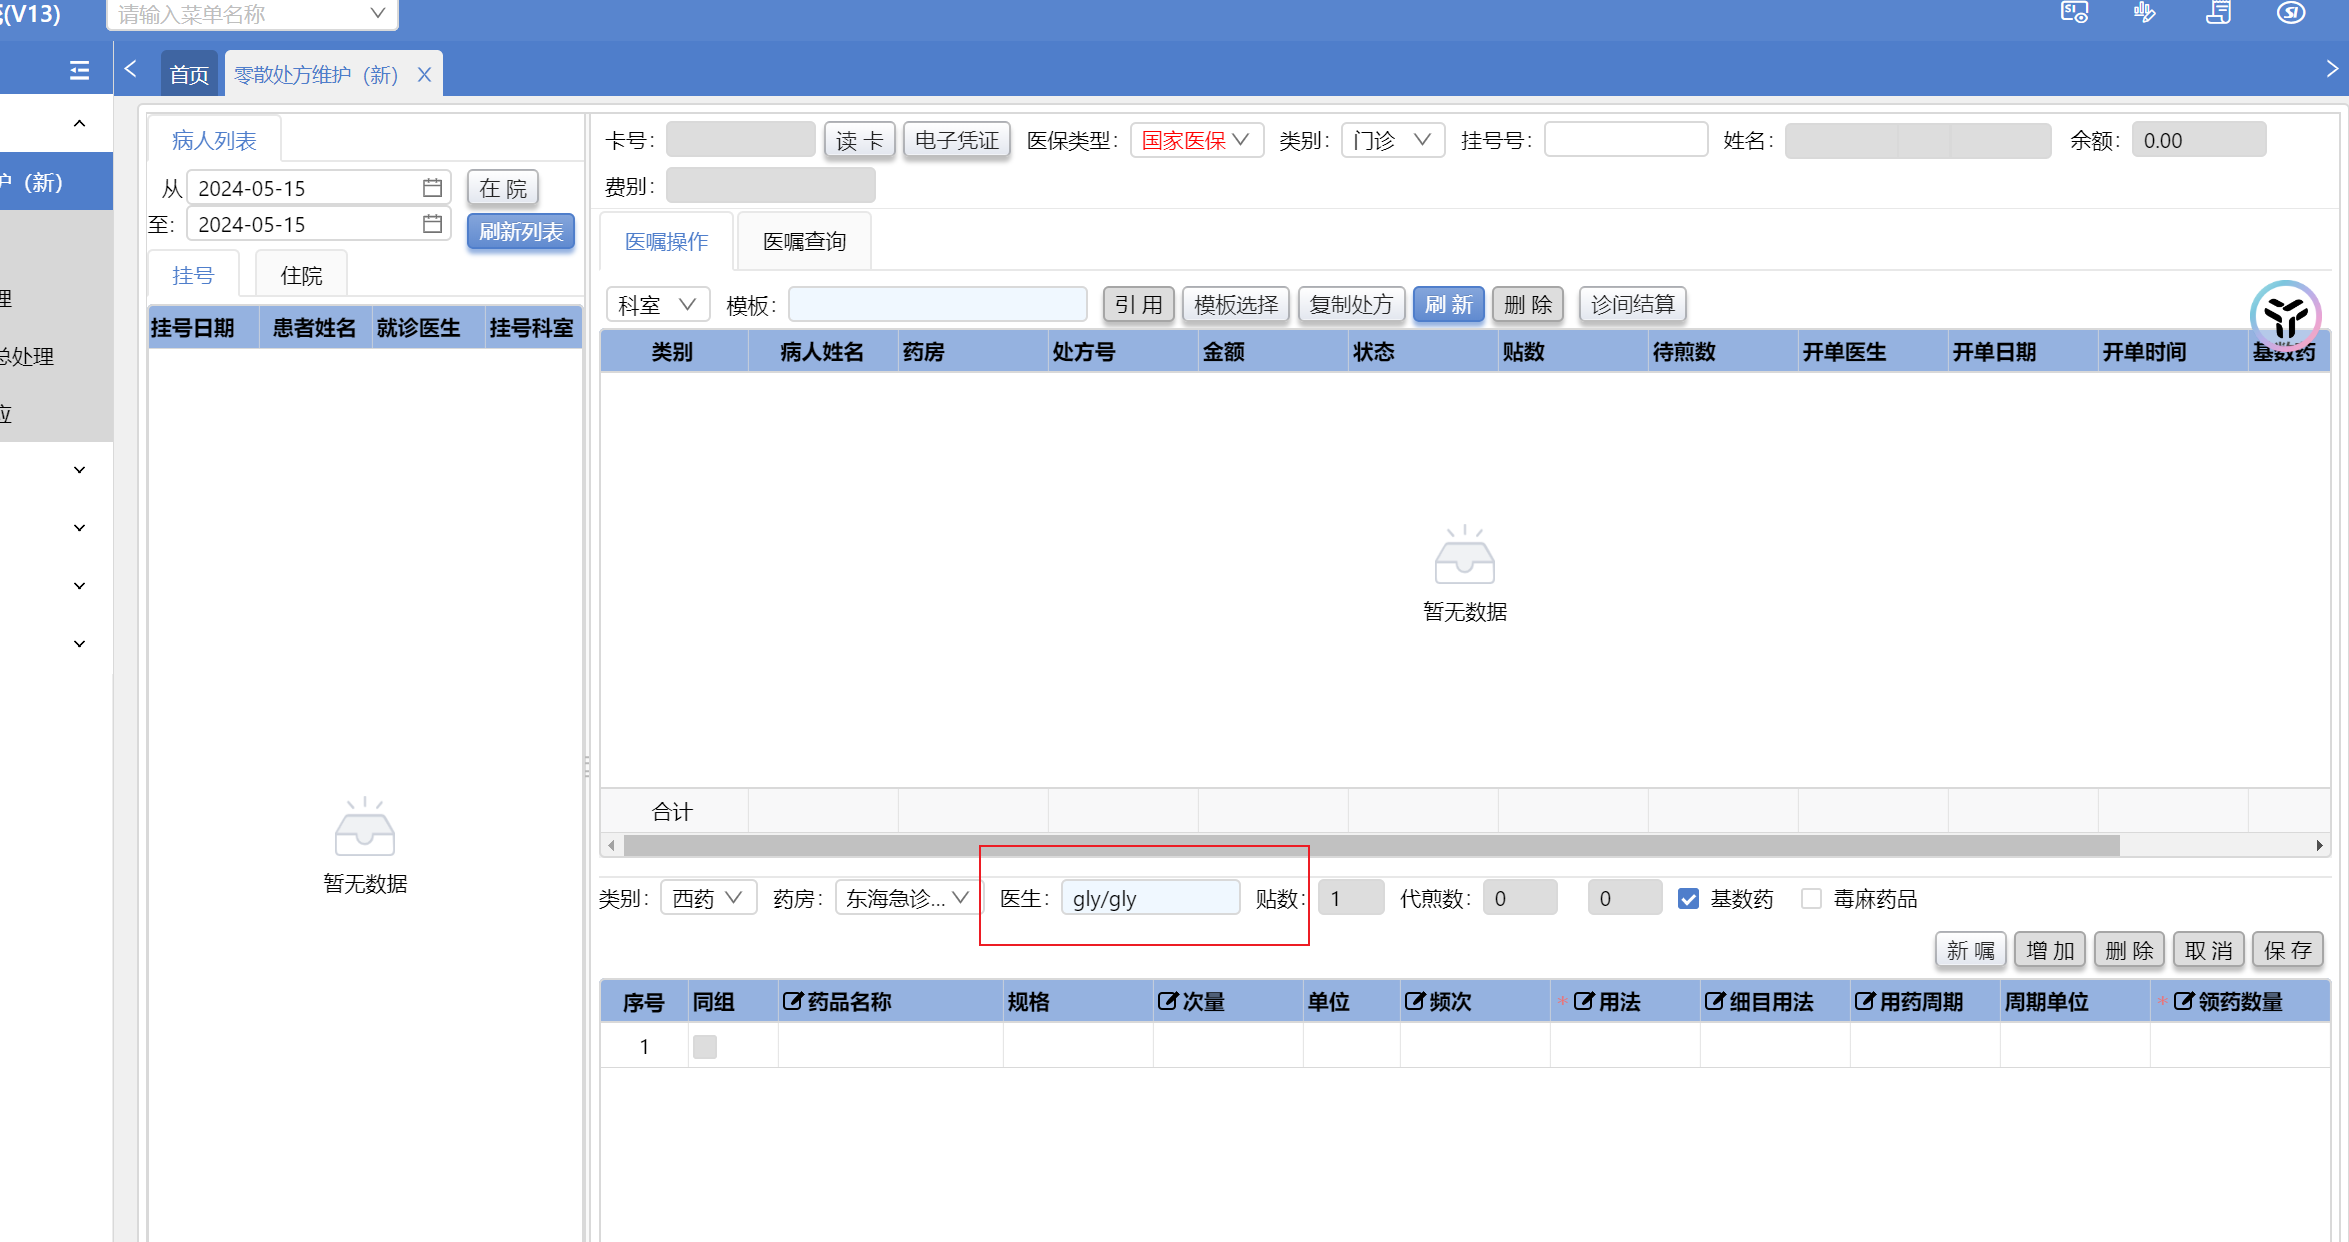Enable the 毒麻药品 checkbox

point(1811,899)
